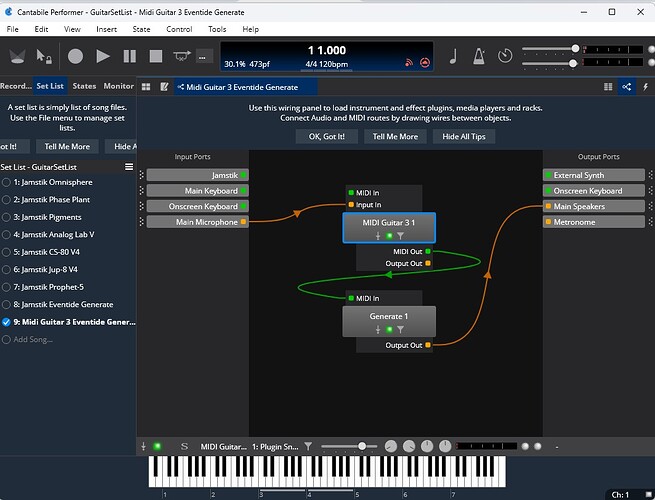Open the Tools menu

pos(217,29)
